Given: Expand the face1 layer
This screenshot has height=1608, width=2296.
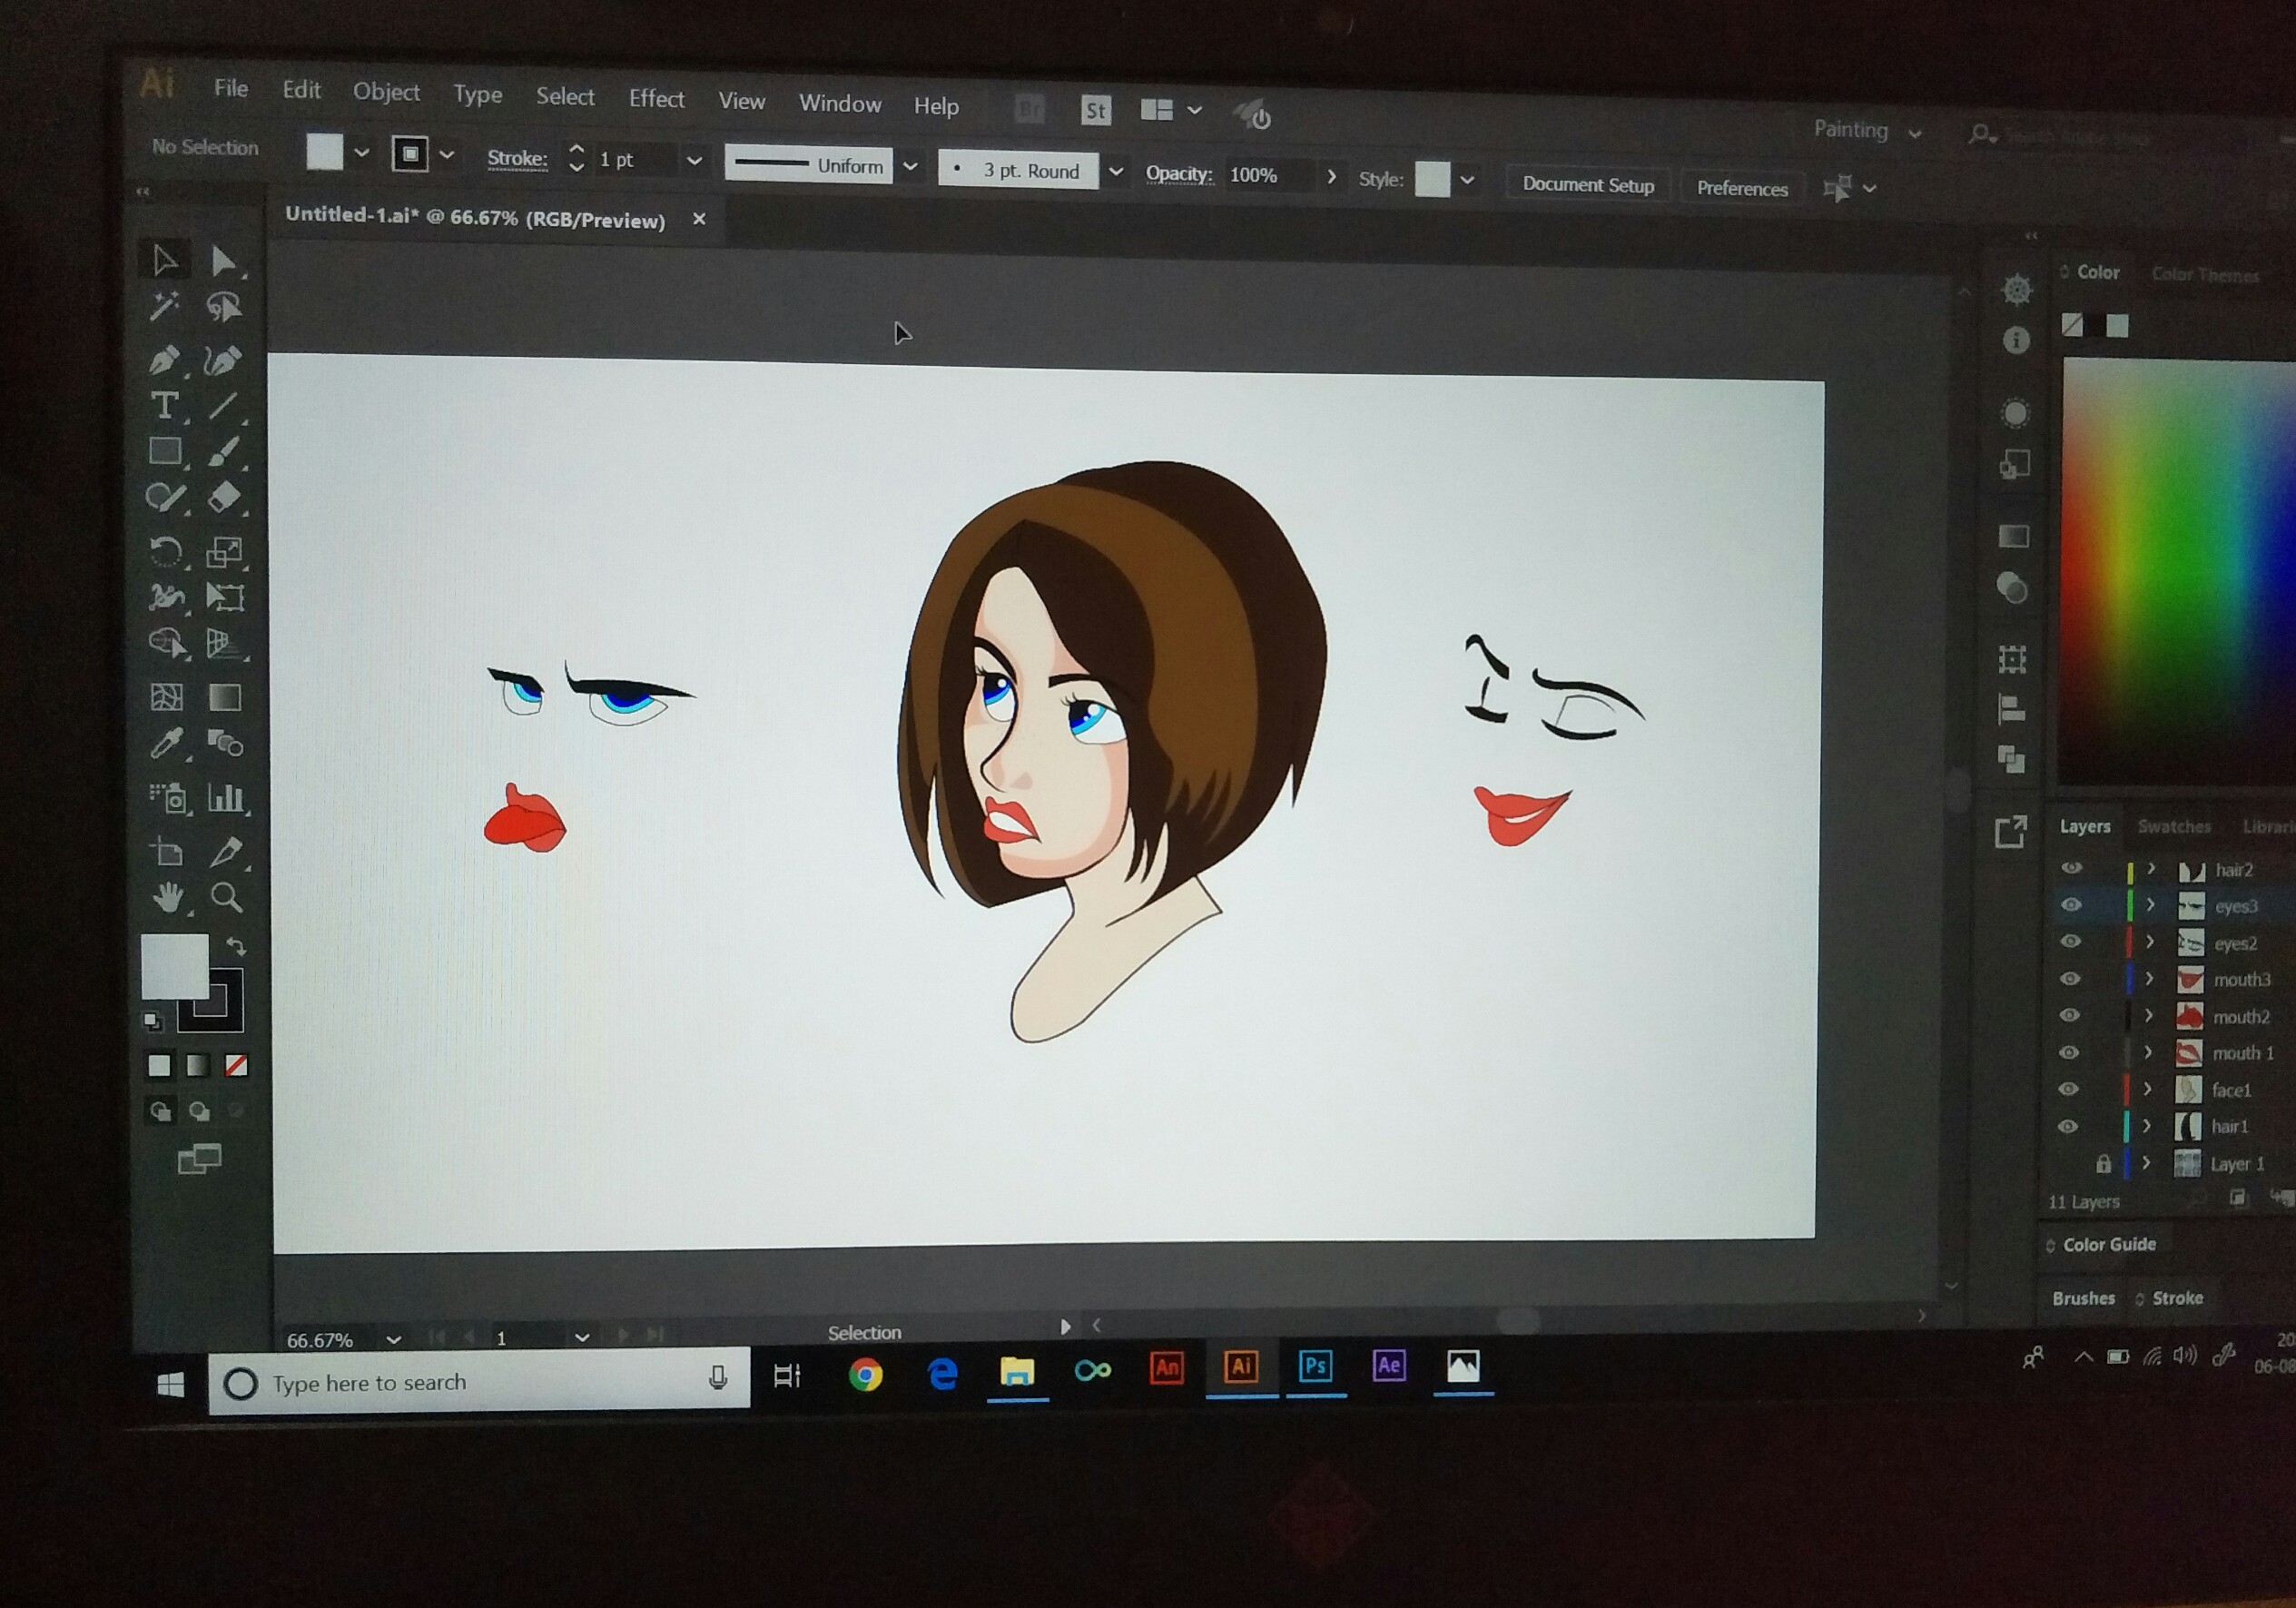Looking at the screenshot, I should [x=2148, y=1089].
